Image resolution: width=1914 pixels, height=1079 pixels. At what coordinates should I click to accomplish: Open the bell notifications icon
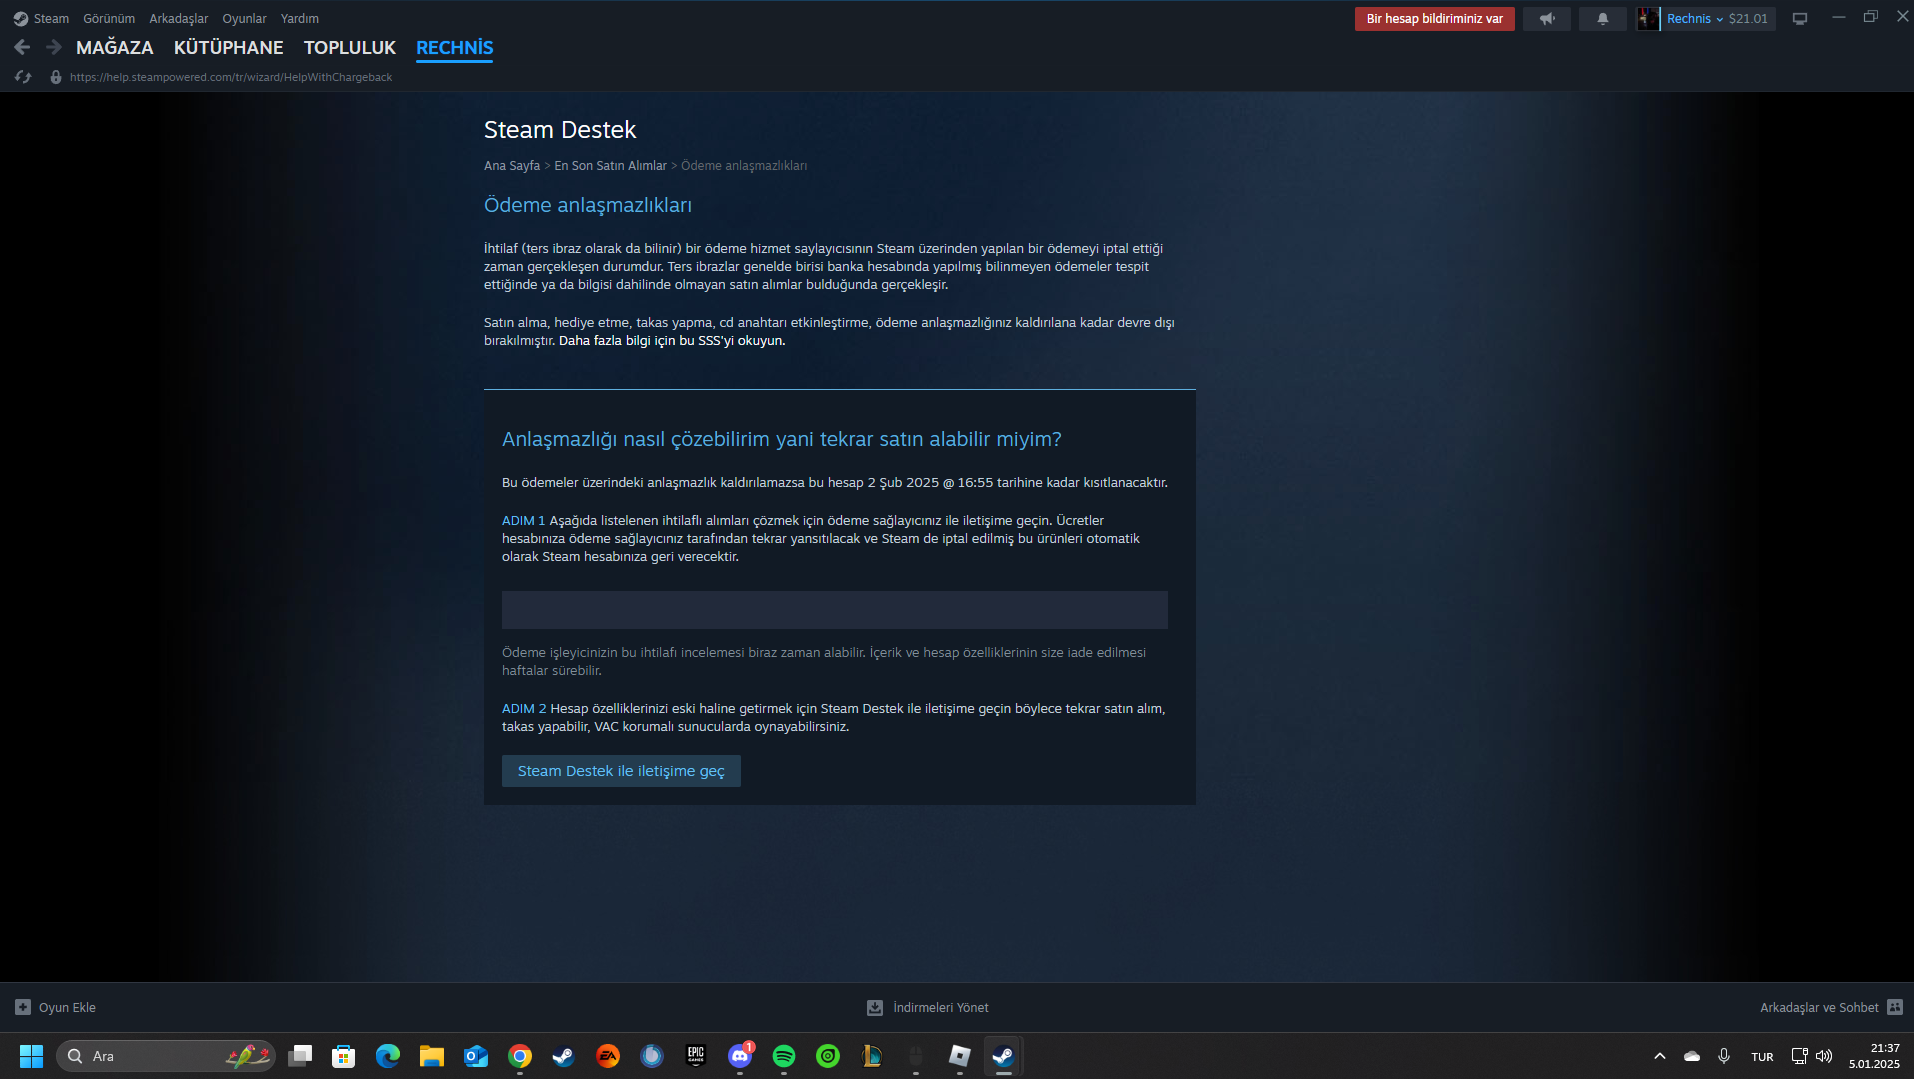click(1603, 19)
